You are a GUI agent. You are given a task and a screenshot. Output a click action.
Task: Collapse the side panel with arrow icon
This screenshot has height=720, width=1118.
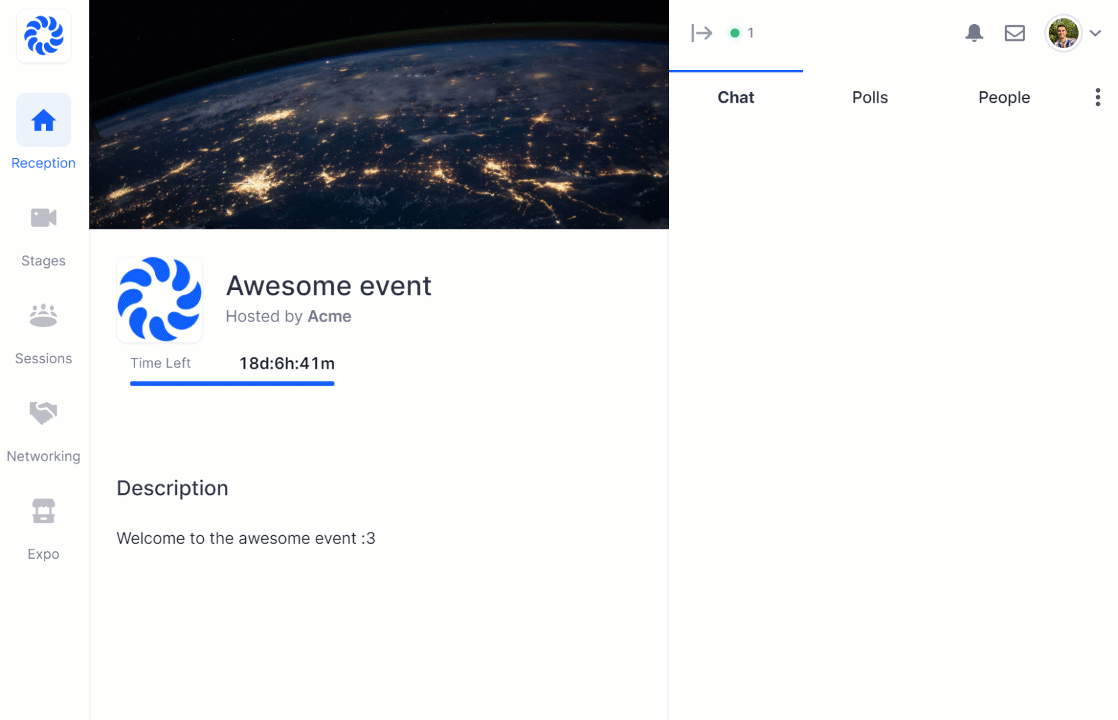click(702, 33)
